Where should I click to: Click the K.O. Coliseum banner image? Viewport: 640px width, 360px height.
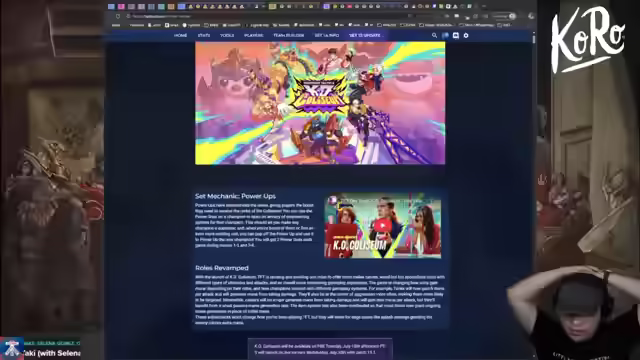320,103
